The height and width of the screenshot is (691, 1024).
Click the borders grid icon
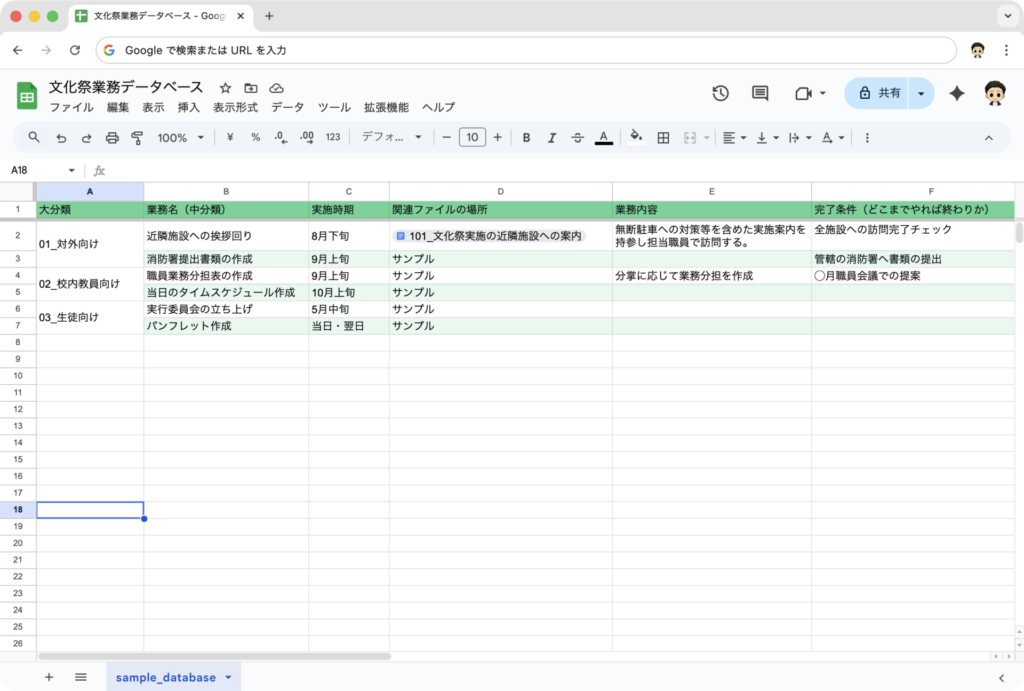pyautogui.click(x=663, y=138)
